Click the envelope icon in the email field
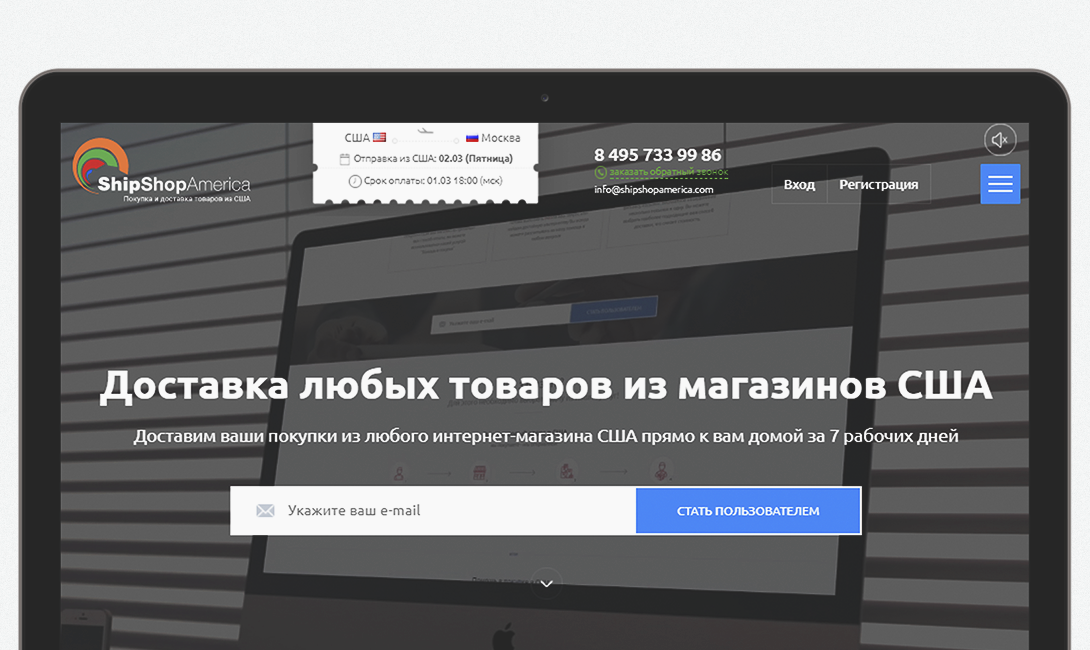Screen dimensions: 1090x650 tap(265, 510)
